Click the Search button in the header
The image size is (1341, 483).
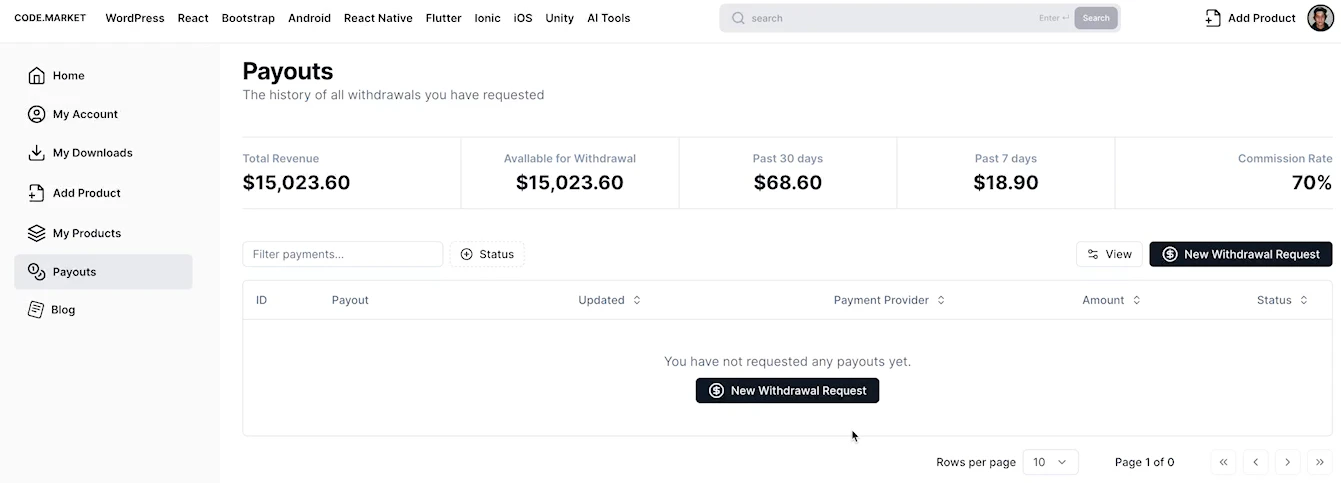pyautogui.click(x=1096, y=18)
